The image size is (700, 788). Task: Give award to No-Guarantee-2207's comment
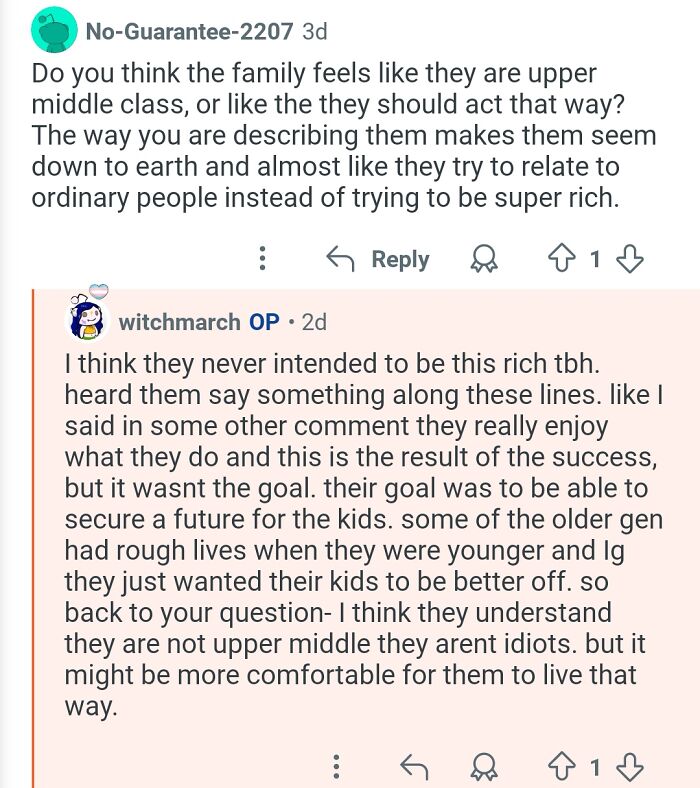485,260
